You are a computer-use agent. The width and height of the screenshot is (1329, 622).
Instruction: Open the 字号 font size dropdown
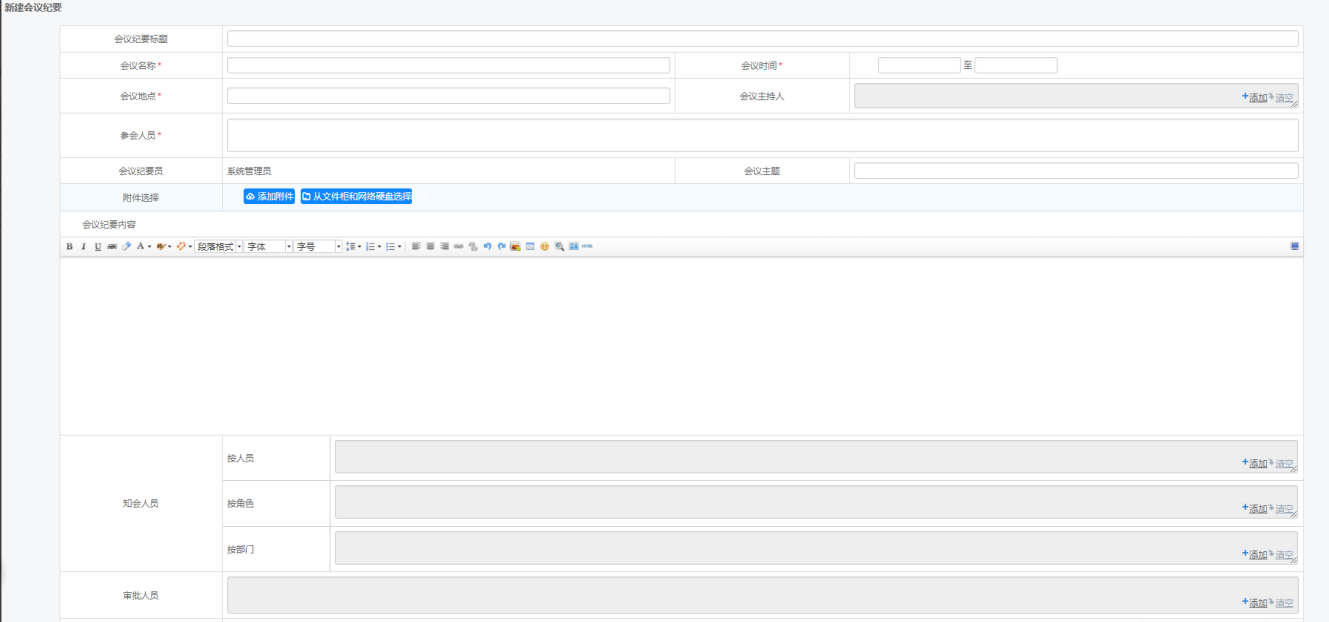tap(318, 246)
